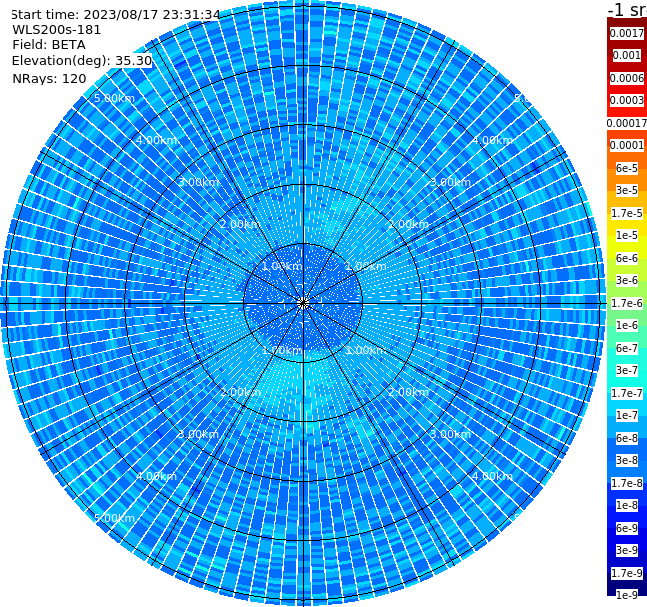The height and width of the screenshot is (607, 647).
Task: Select the 'Elevation(deg): 35.30' text
Action: [82, 61]
